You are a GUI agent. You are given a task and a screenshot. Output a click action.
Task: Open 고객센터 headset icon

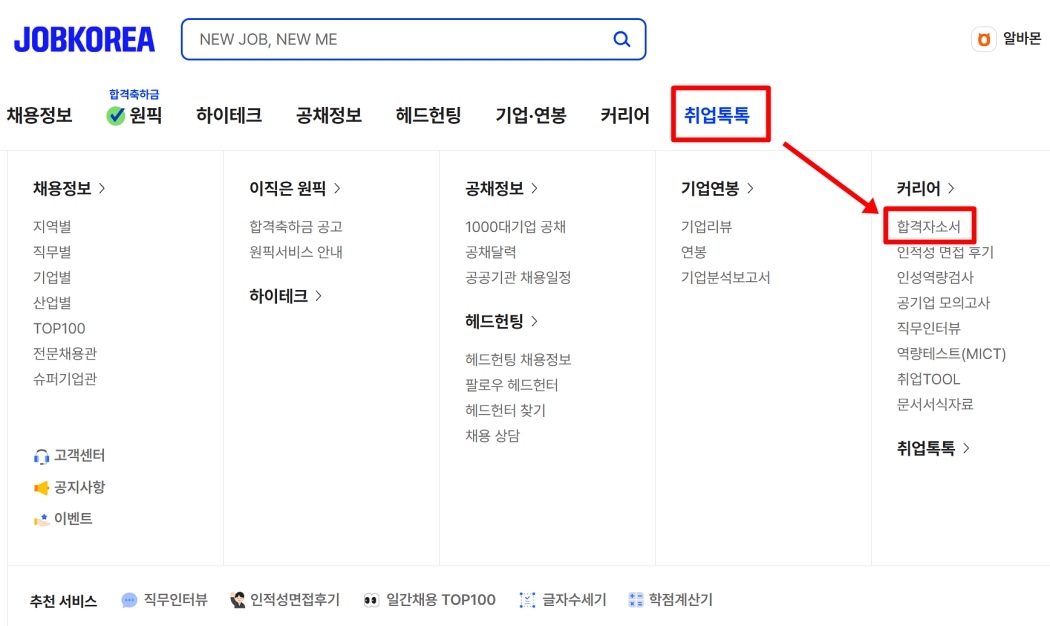point(42,457)
